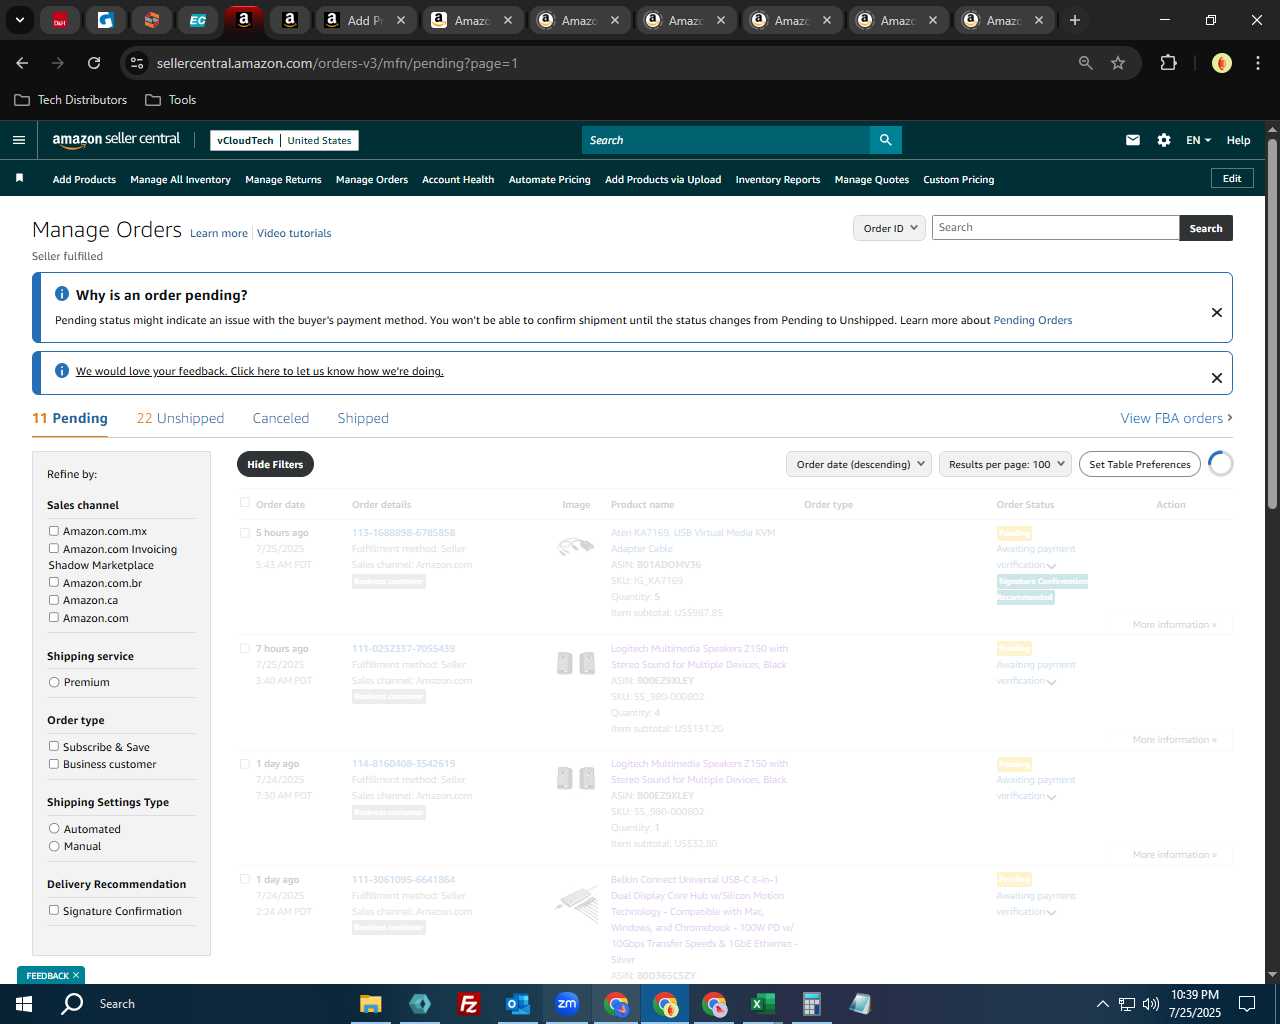Click the order search input field
The image size is (1280, 1024).
pyautogui.click(x=1055, y=227)
